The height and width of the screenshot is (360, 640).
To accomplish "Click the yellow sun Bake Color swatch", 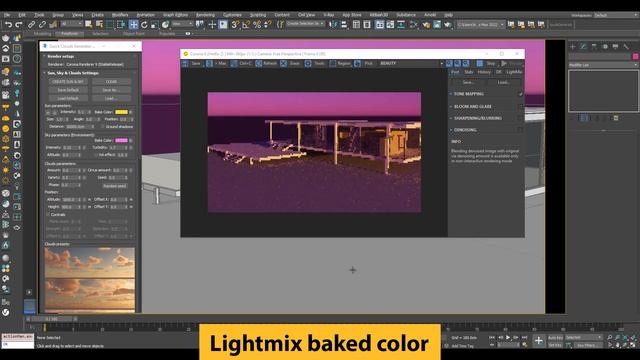I will pos(121,112).
